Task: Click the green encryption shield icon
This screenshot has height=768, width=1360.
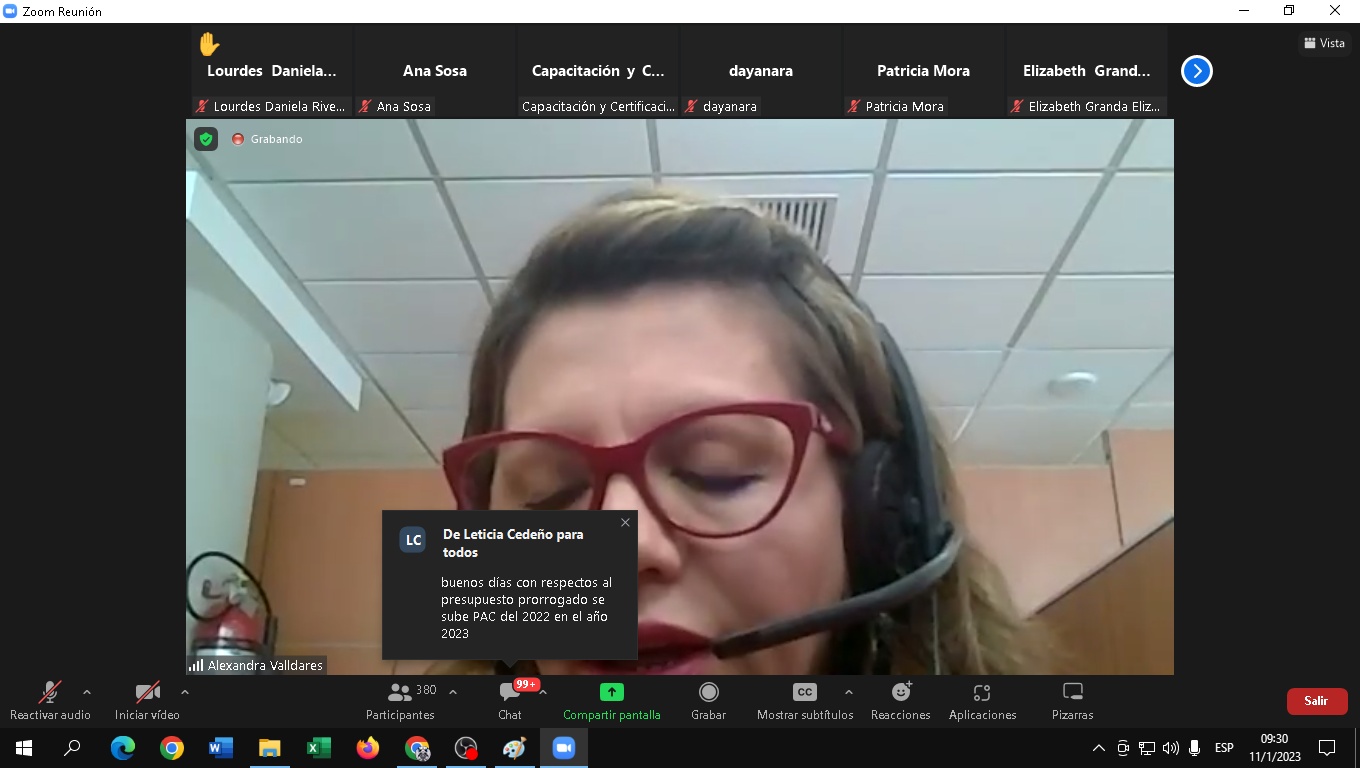Action: pyautogui.click(x=206, y=139)
